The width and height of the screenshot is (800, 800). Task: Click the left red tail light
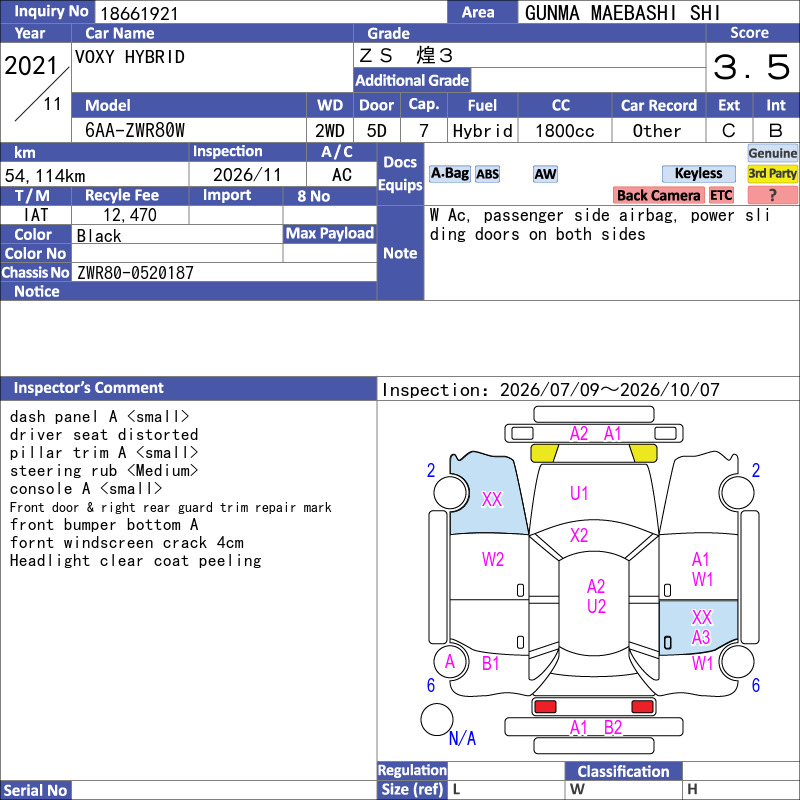tap(545, 707)
